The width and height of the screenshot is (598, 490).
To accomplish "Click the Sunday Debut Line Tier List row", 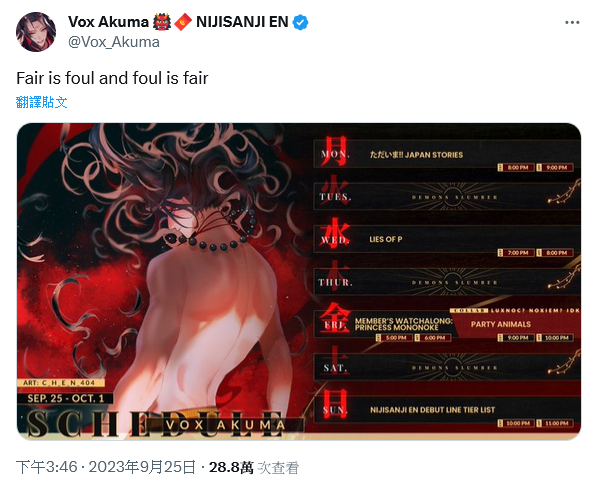I will [447, 412].
